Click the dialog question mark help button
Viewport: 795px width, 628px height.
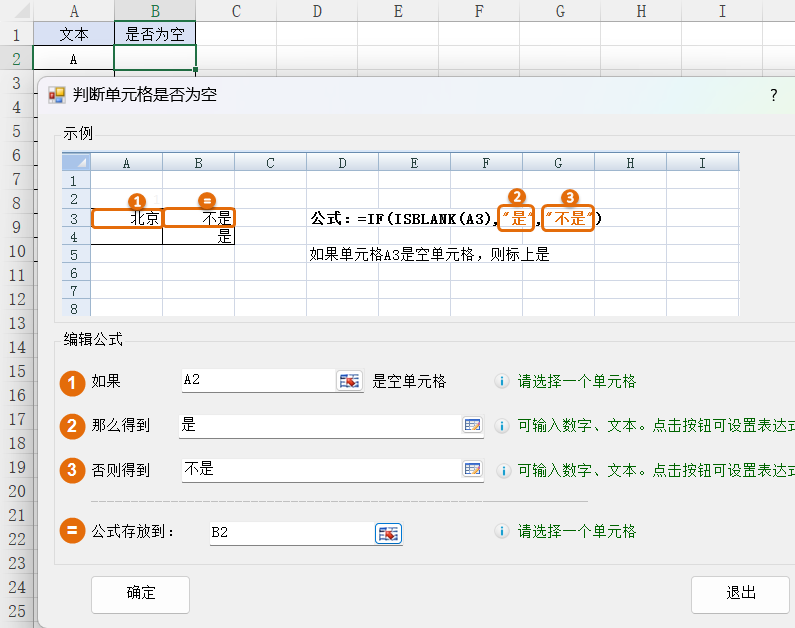[773, 95]
